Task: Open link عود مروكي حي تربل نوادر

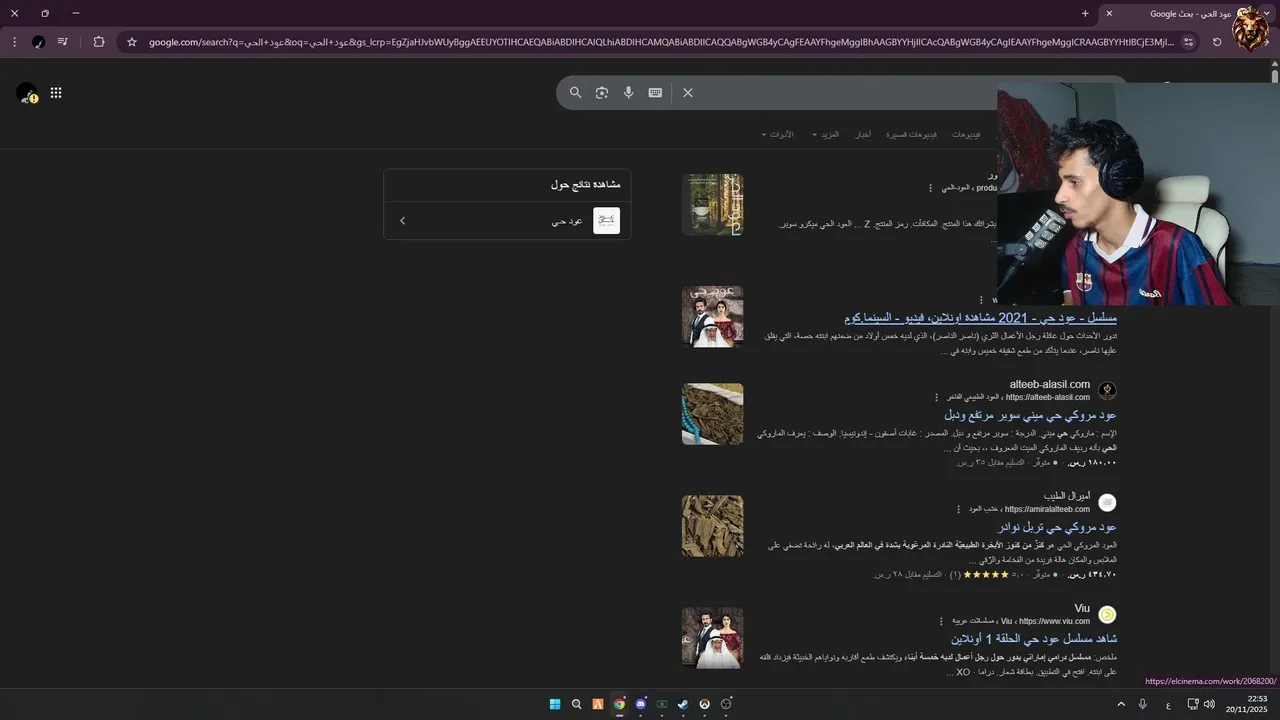Action: click(1057, 526)
